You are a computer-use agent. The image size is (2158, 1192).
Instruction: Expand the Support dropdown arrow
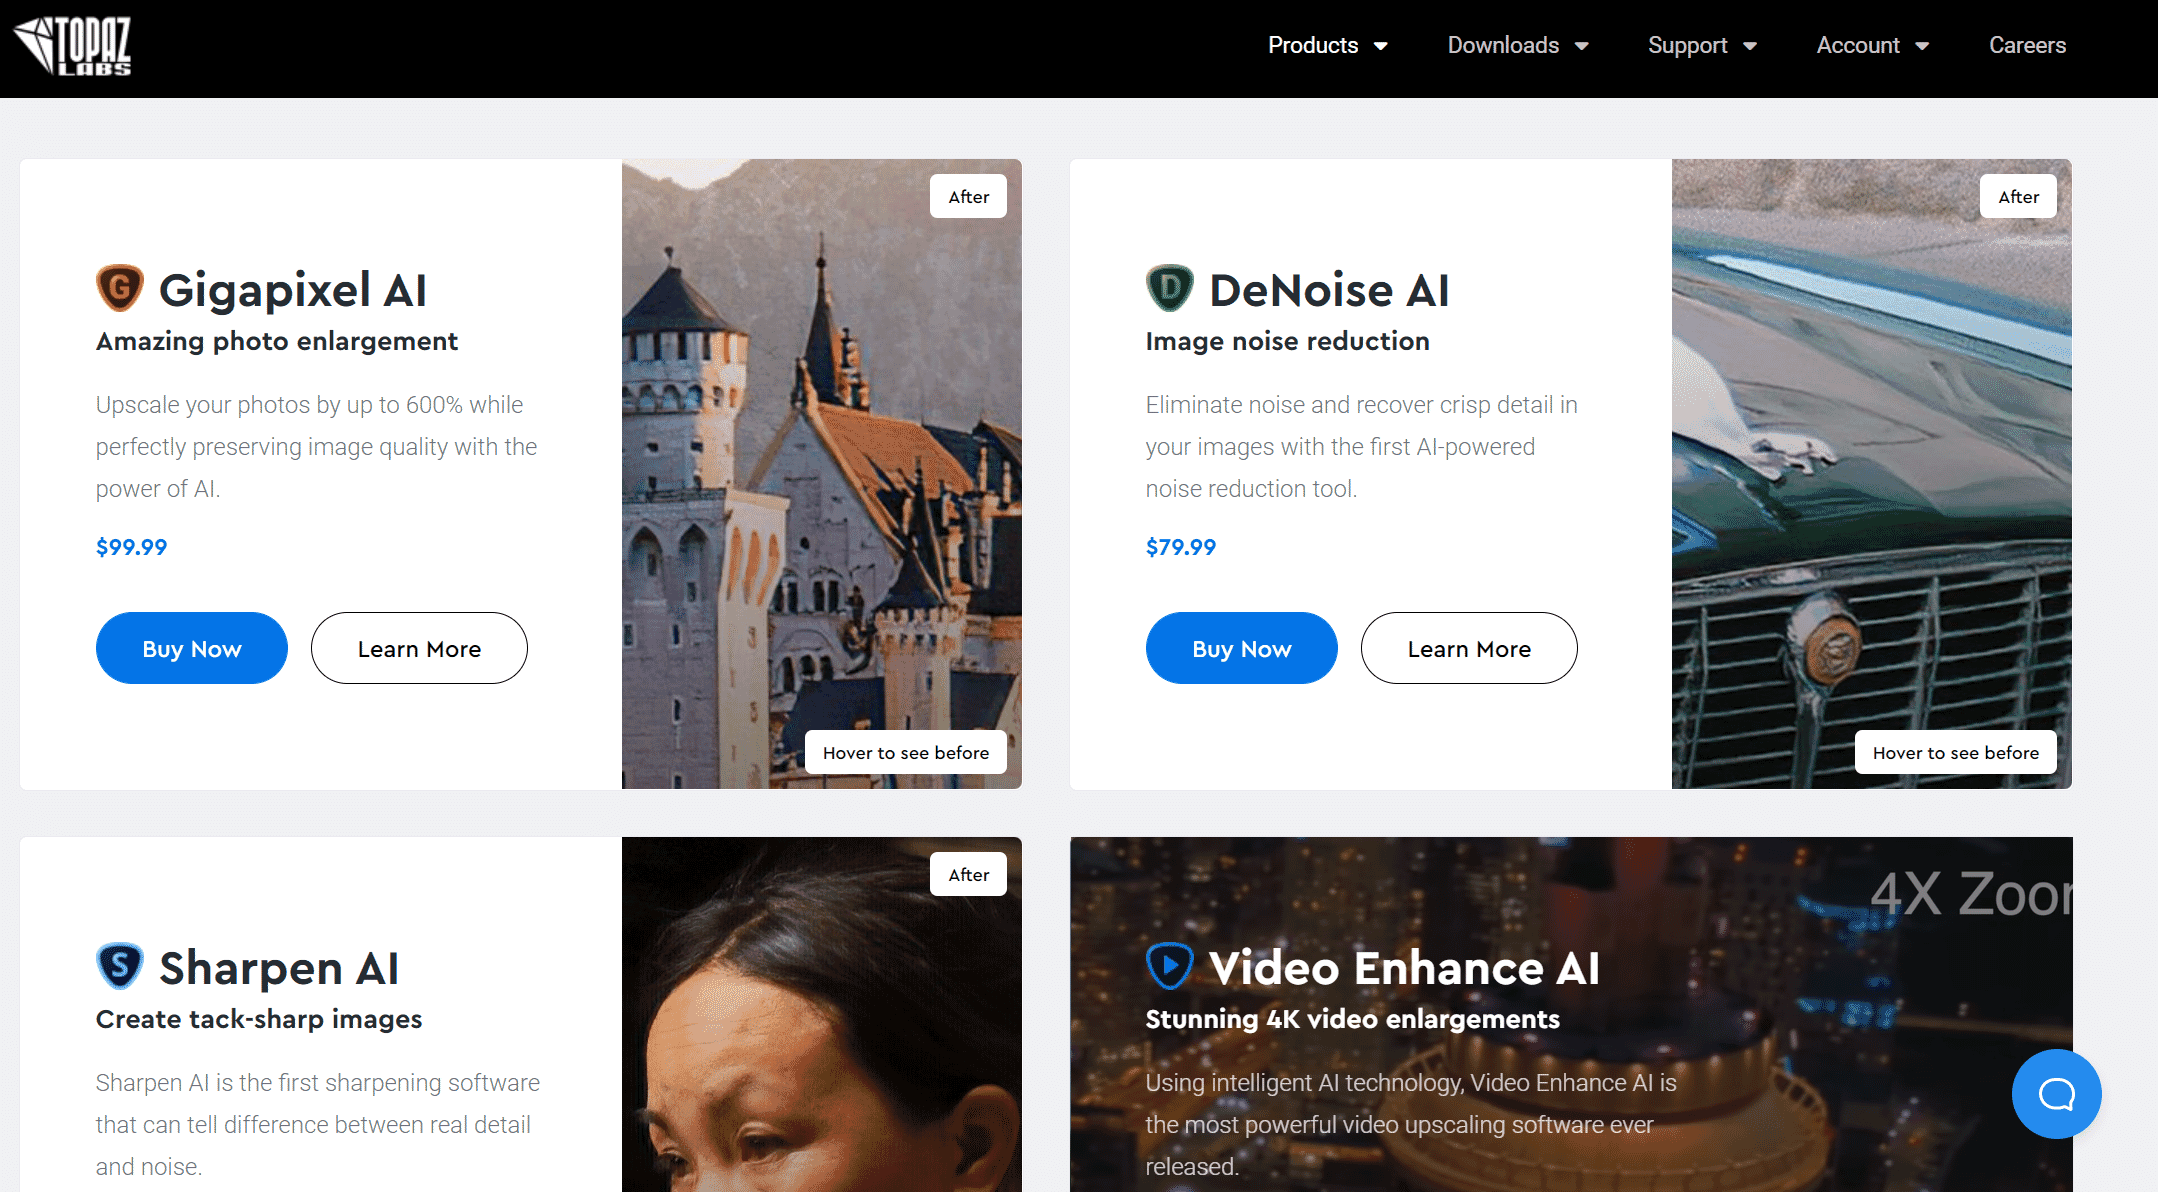pyautogui.click(x=1750, y=46)
